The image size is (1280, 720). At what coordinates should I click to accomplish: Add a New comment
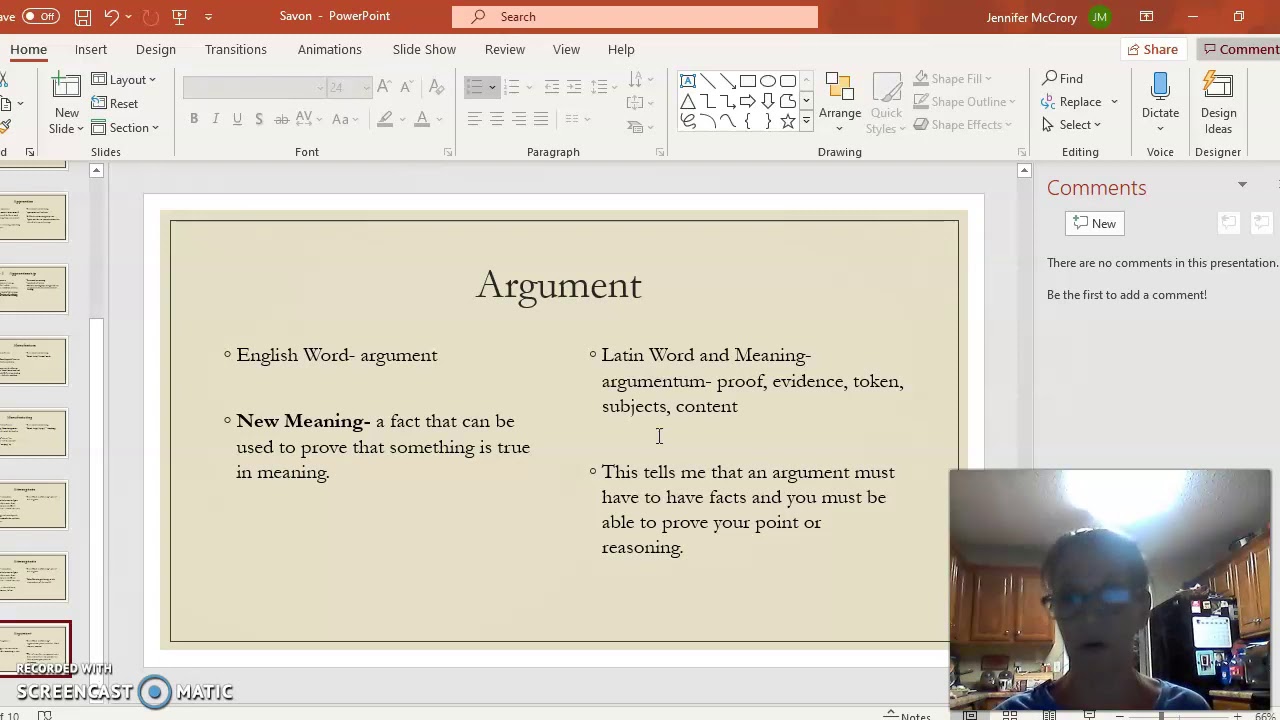point(1094,223)
